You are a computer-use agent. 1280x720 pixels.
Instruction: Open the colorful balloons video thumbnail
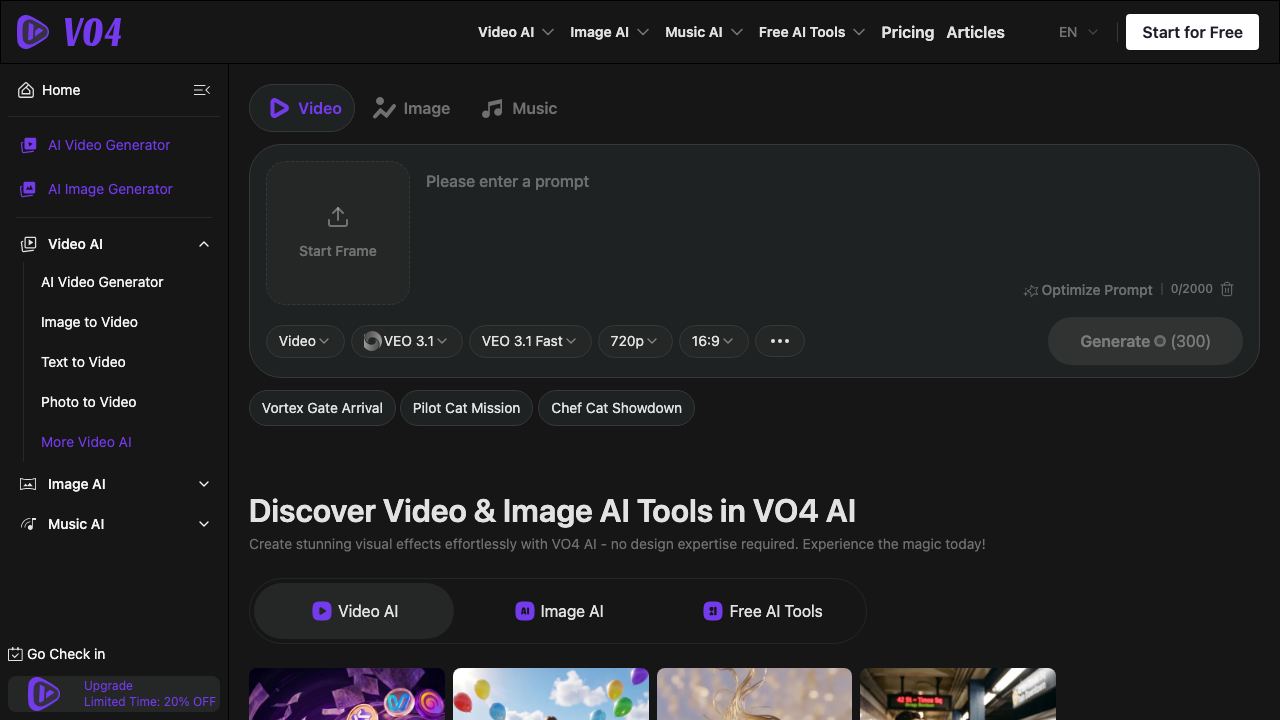coord(551,694)
